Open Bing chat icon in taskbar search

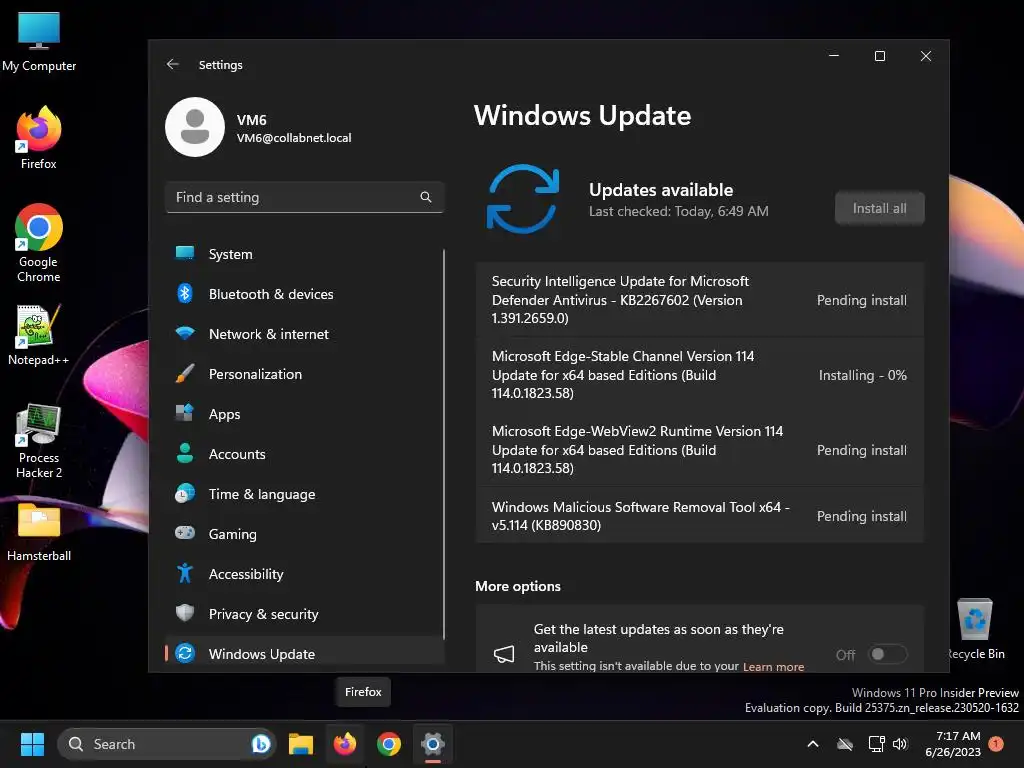pos(261,744)
